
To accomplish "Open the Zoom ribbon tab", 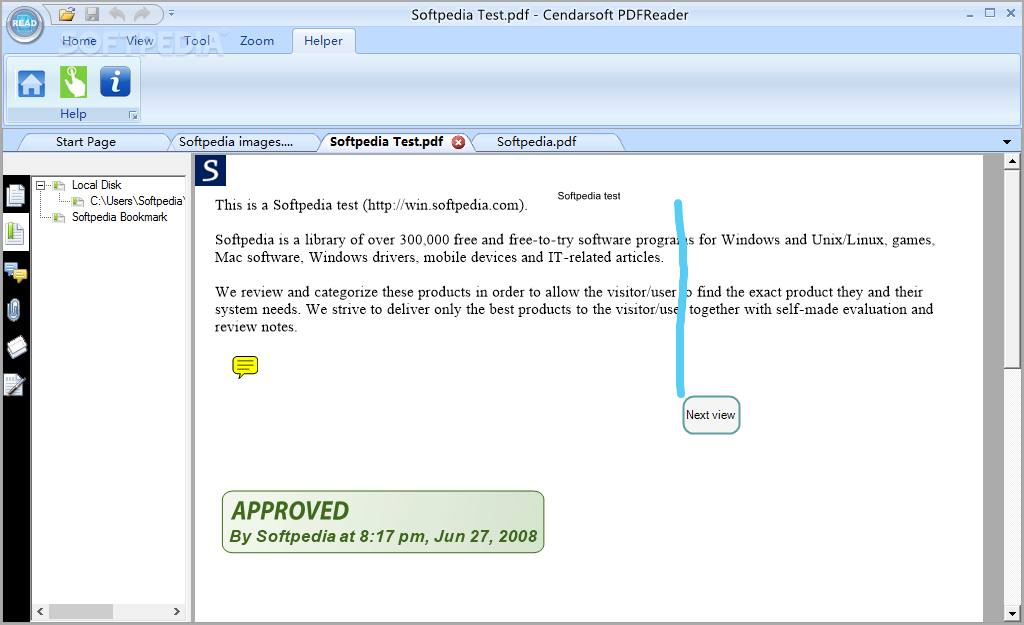I will coord(257,40).
